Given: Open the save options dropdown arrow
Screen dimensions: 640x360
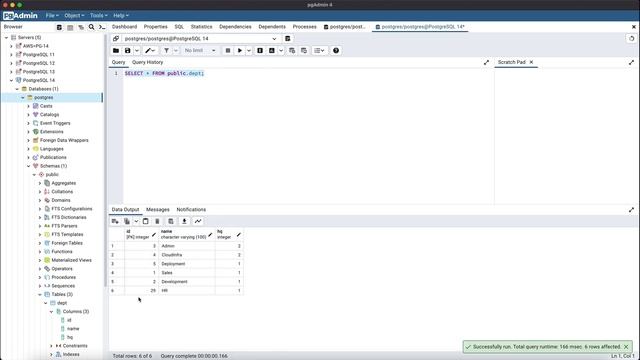Looking at the screenshot, I should (x=137, y=51).
